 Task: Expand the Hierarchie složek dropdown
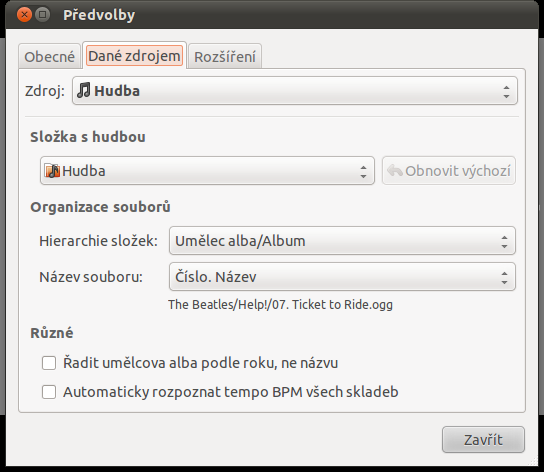(342, 241)
